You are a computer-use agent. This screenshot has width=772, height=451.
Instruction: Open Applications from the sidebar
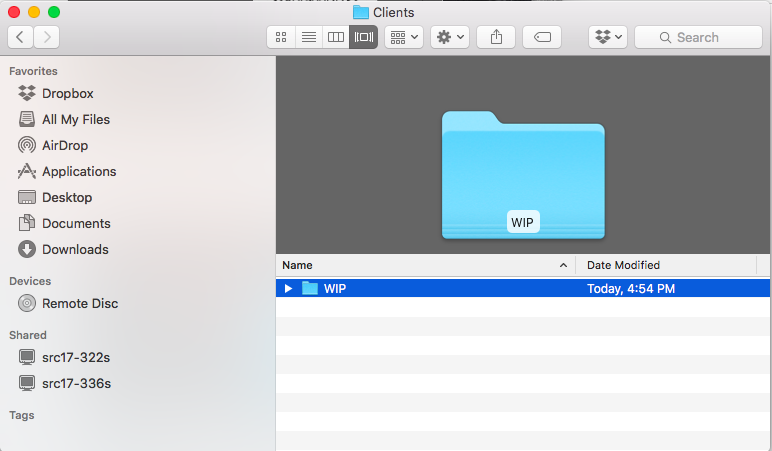click(78, 171)
